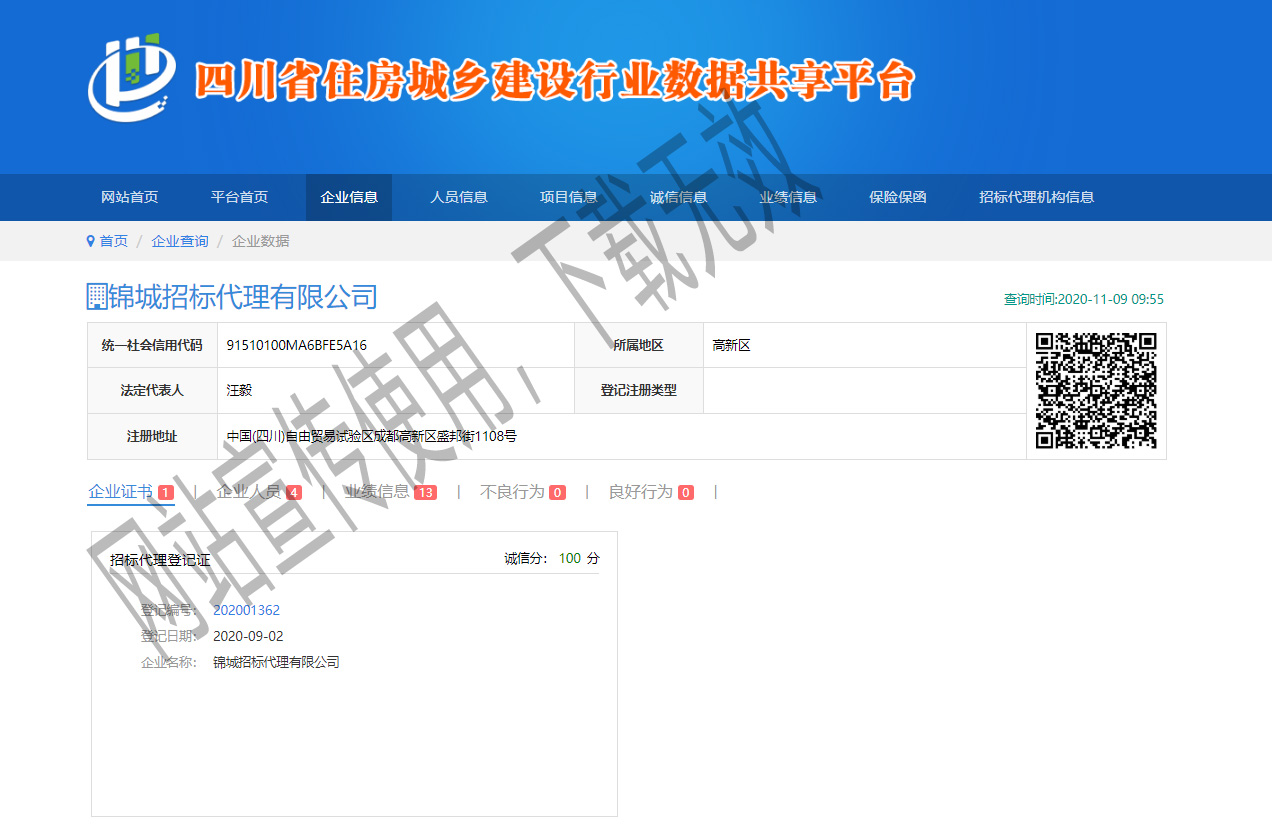Select 企业信息 in navigation bar
The image size is (1272, 840).
tap(349, 197)
